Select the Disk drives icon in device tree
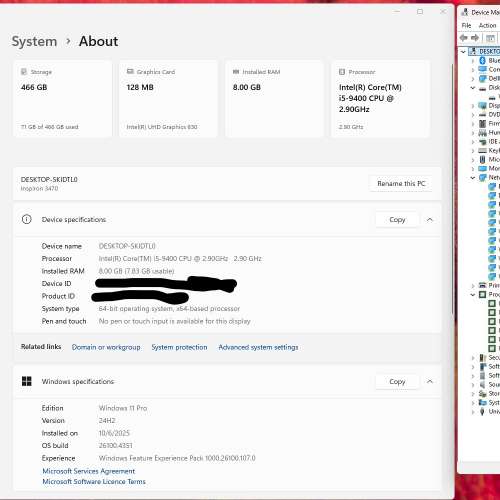This screenshot has width=500, height=500. pos(482,88)
